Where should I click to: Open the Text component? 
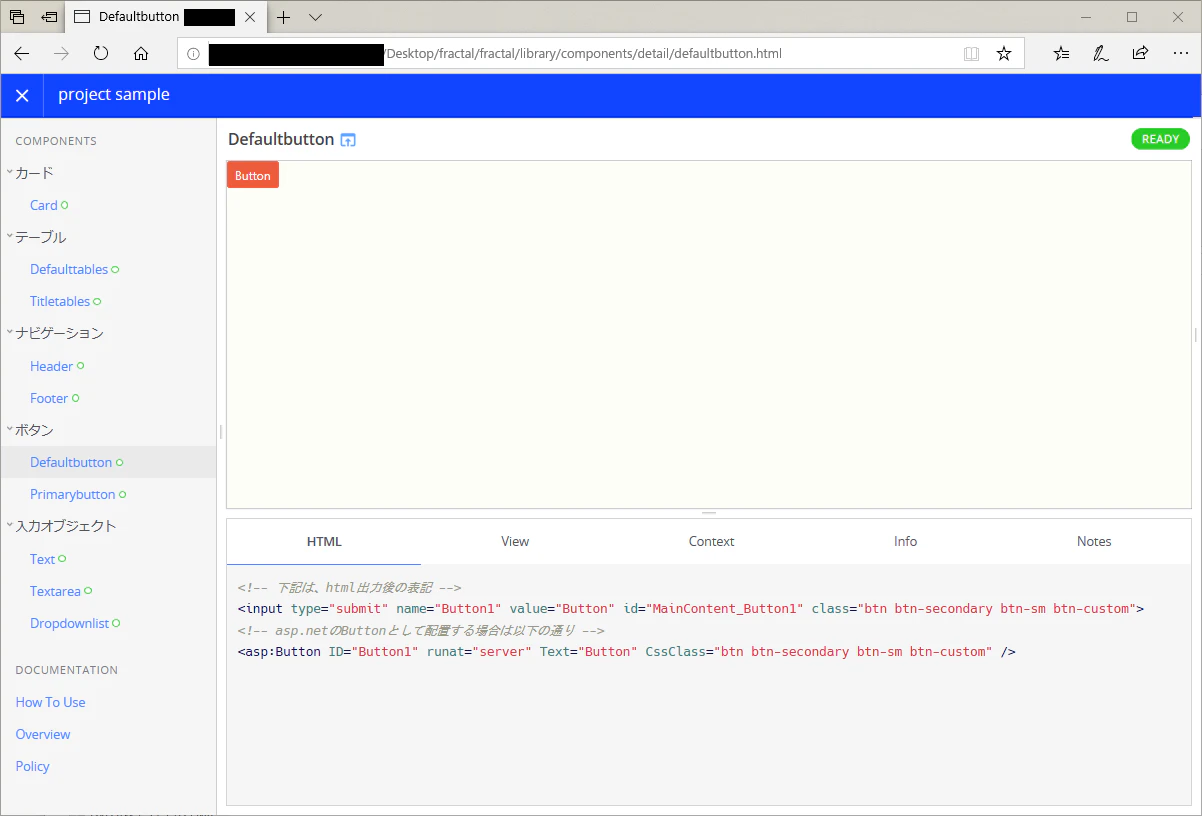tap(43, 559)
